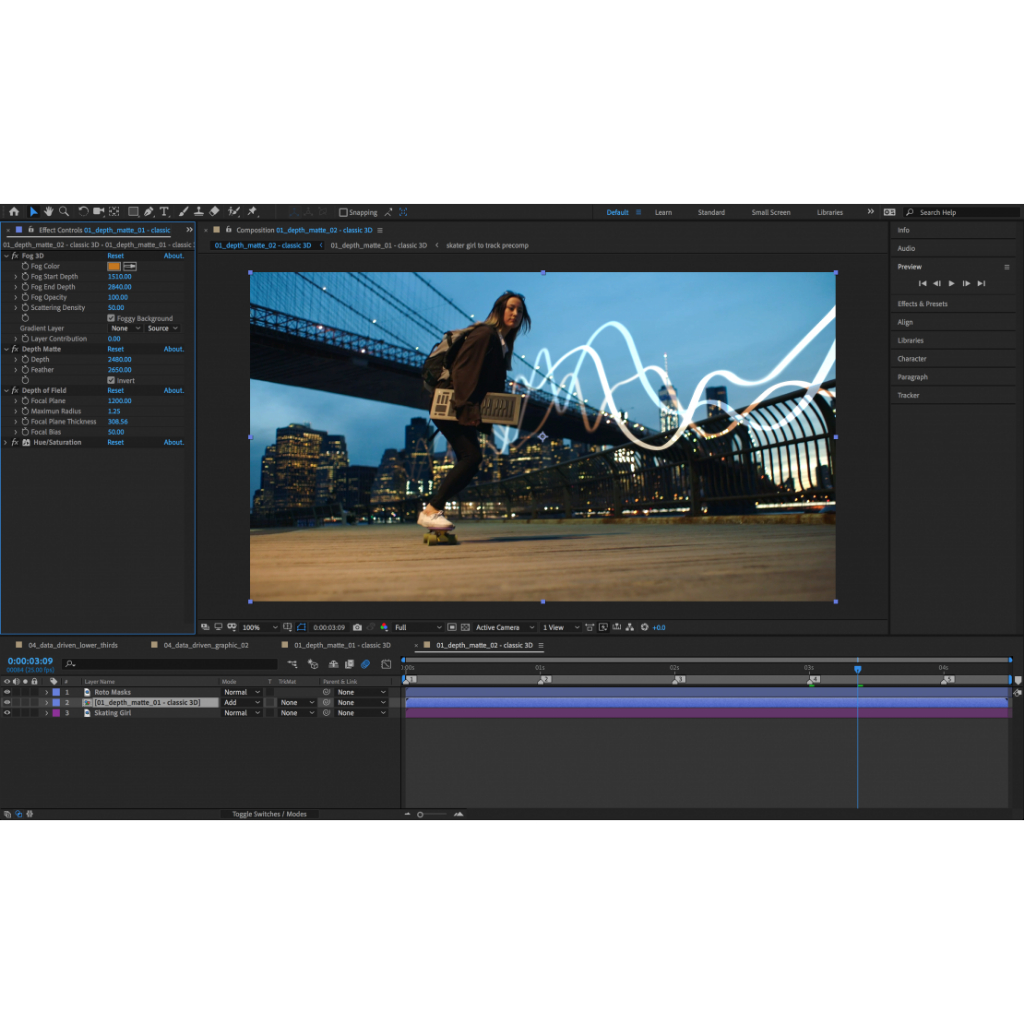Screen dimensions: 1024x1024
Task: Open the Gradient Layer None dropdown
Action: click(124, 328)
